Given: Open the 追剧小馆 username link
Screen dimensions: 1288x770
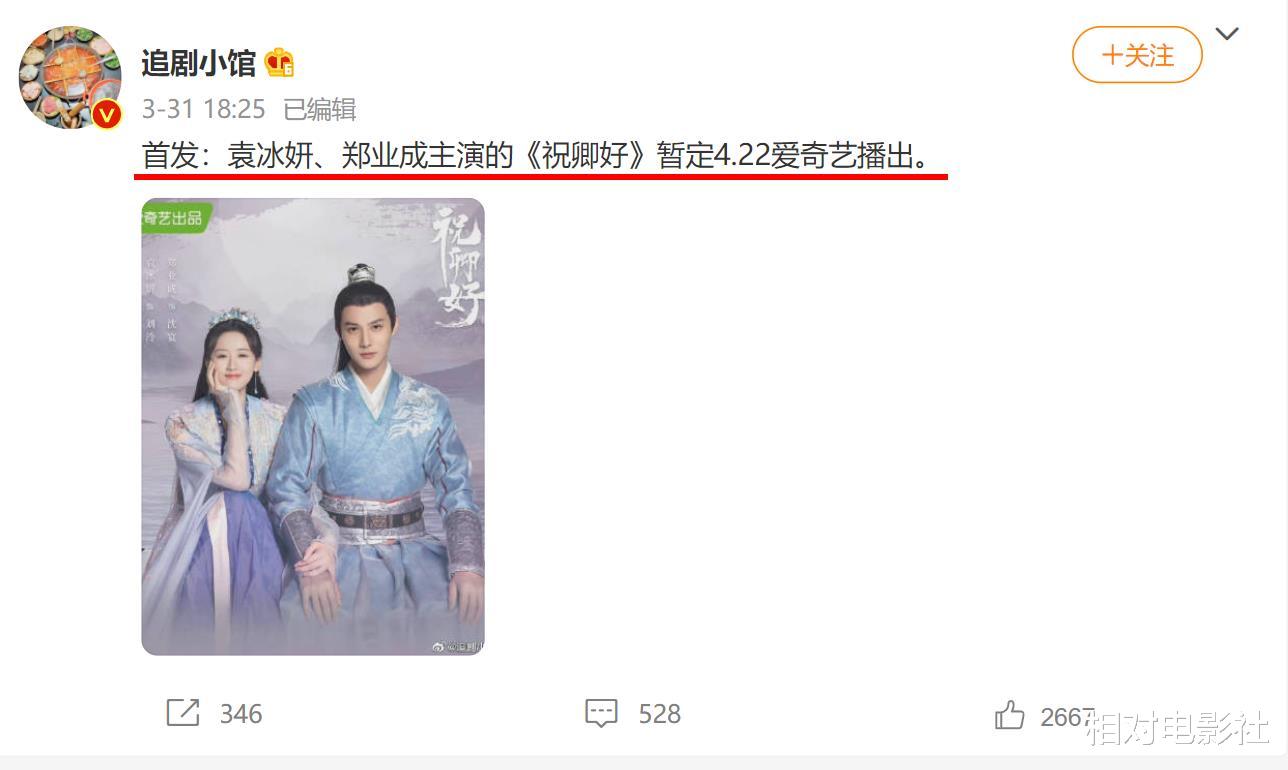Looking at the screenshot, I should click(198, 63).
